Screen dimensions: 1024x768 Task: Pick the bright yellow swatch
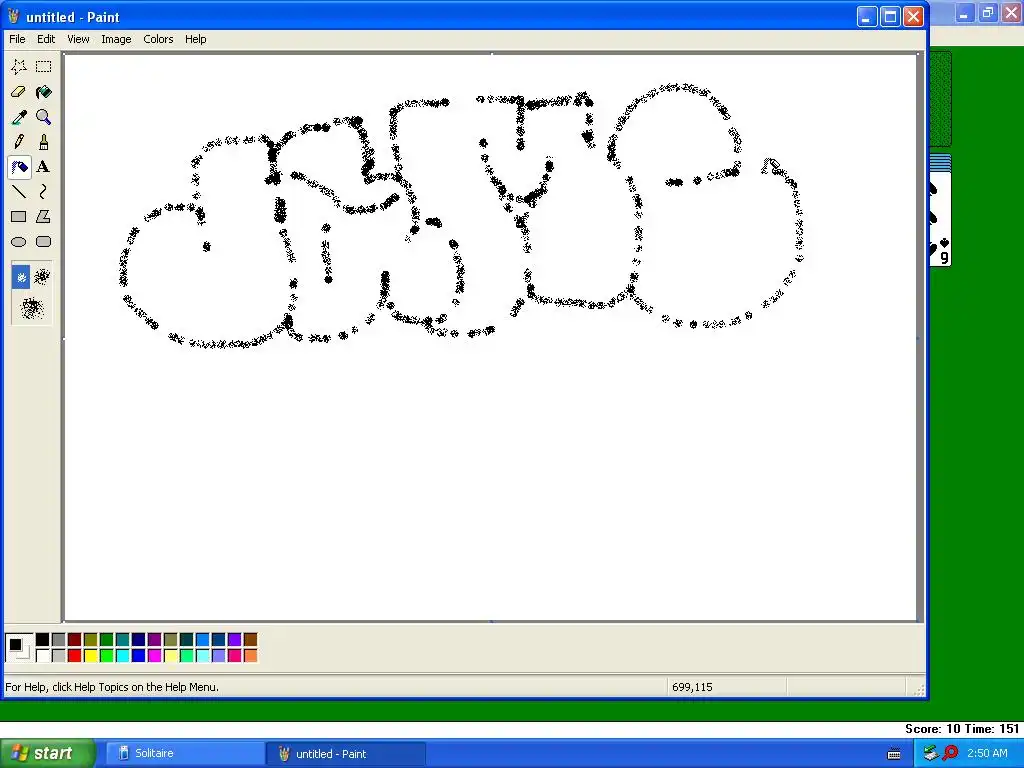pyautogui.click(x=91, y=655)
